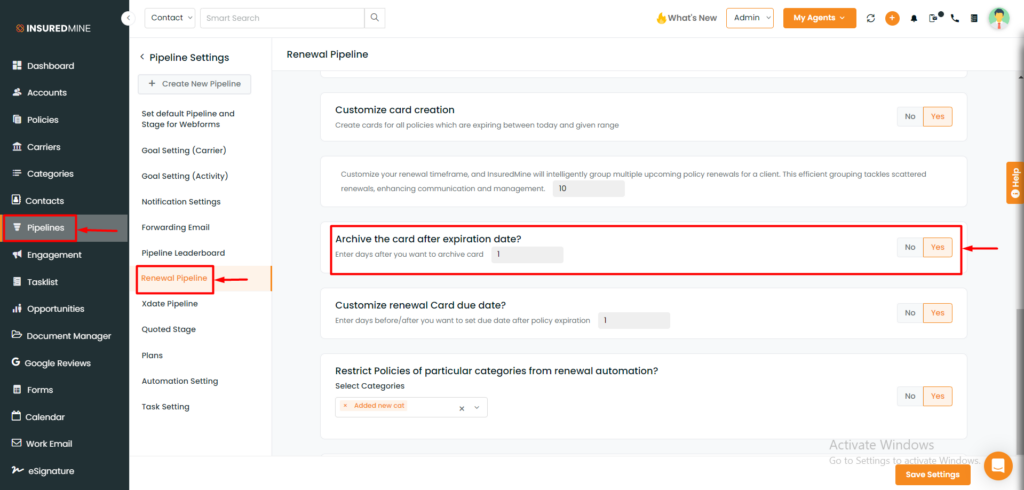Open the notifications bell icon

point(914,18)
